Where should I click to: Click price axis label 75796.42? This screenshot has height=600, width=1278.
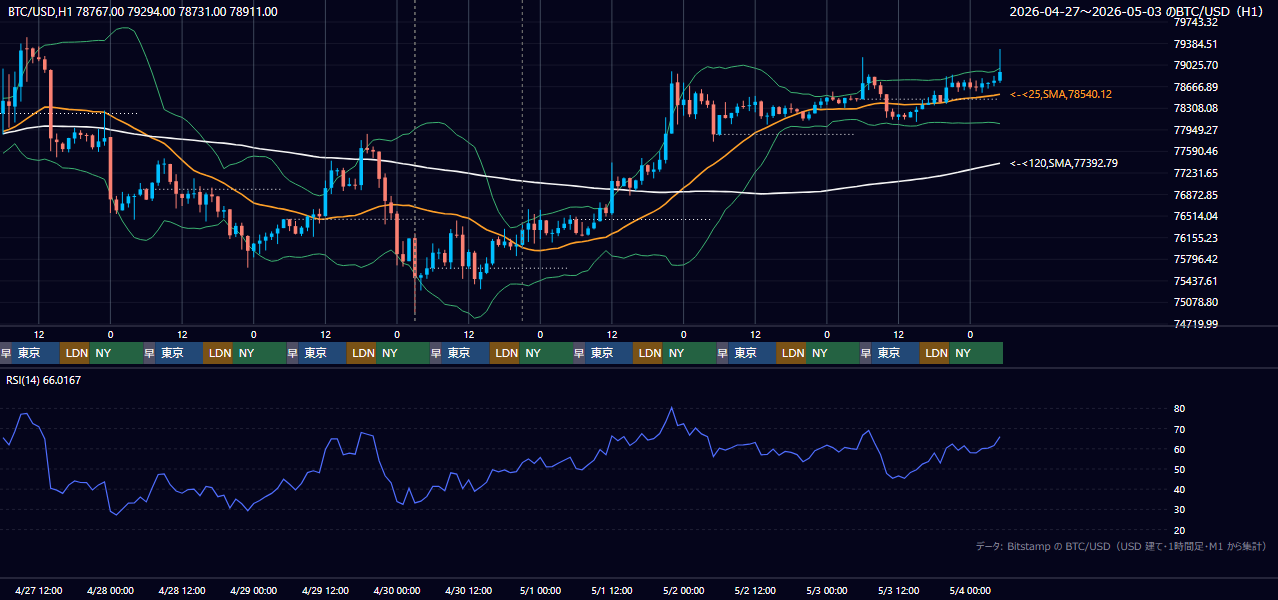[x=1195, y=259]
